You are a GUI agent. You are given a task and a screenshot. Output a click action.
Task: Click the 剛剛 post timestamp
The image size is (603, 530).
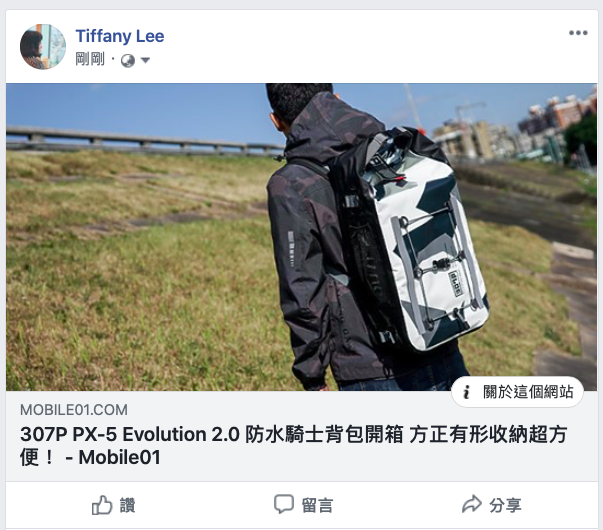(90, 60)
